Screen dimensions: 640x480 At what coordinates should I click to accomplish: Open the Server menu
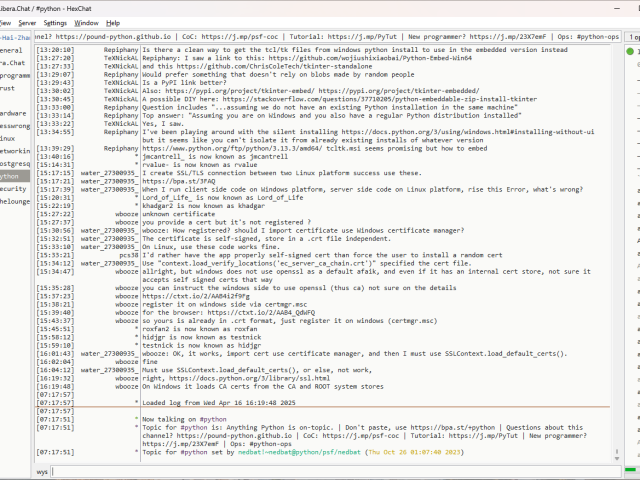coord(26,22)
